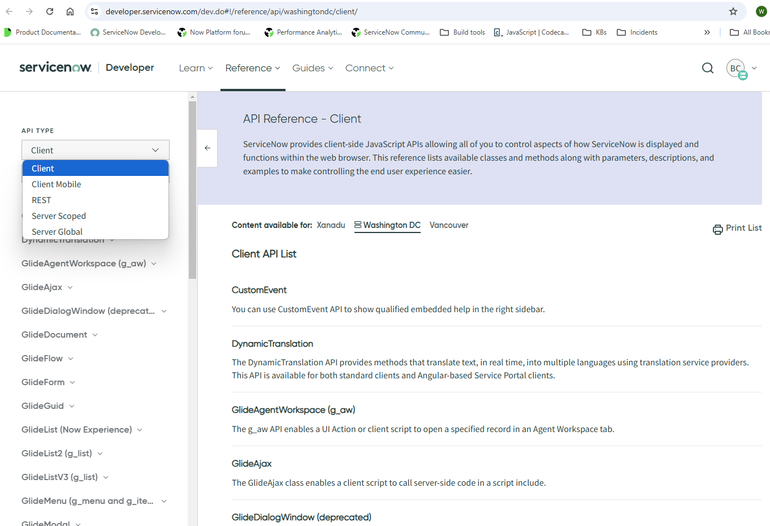Select Client option in dropdown

95,168
